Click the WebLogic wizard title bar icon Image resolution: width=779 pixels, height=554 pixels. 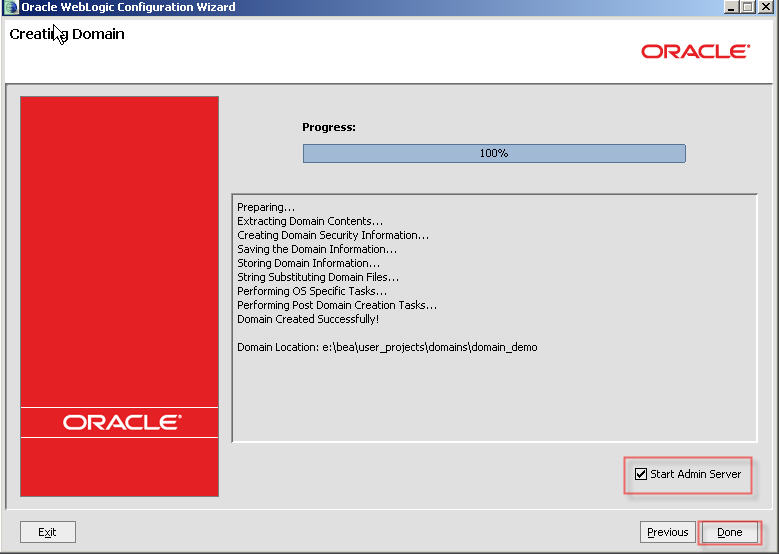(11, 7)
